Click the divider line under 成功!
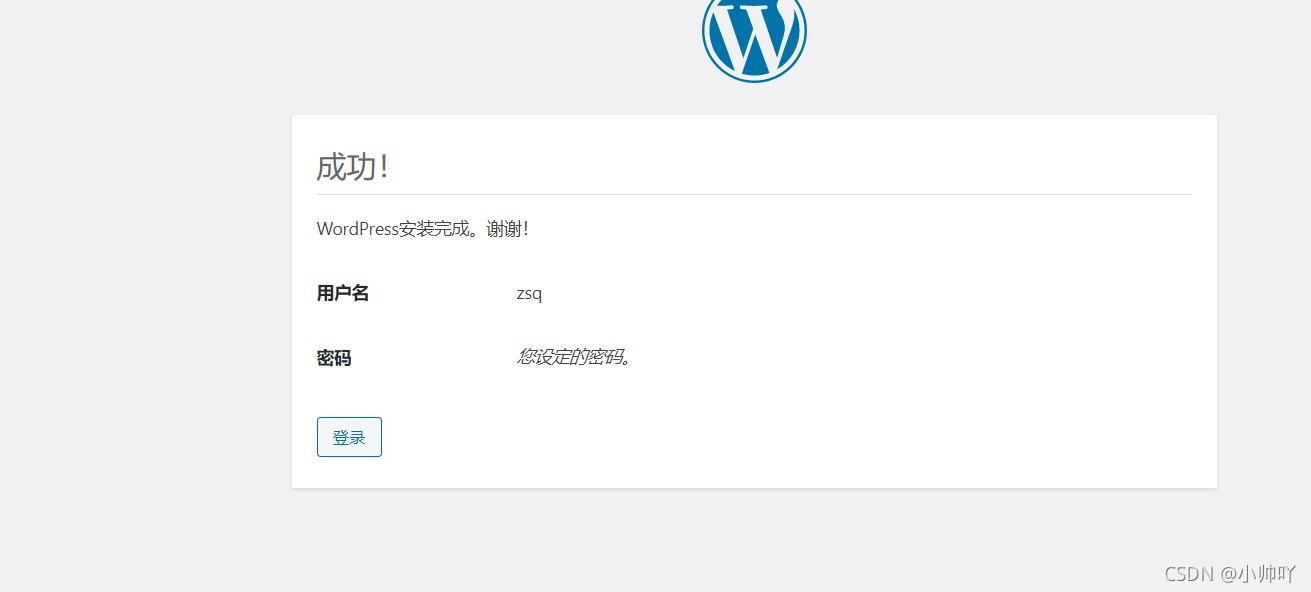Image resolution: width=1311 pixels, height=592 pixels. coord(754,192)
